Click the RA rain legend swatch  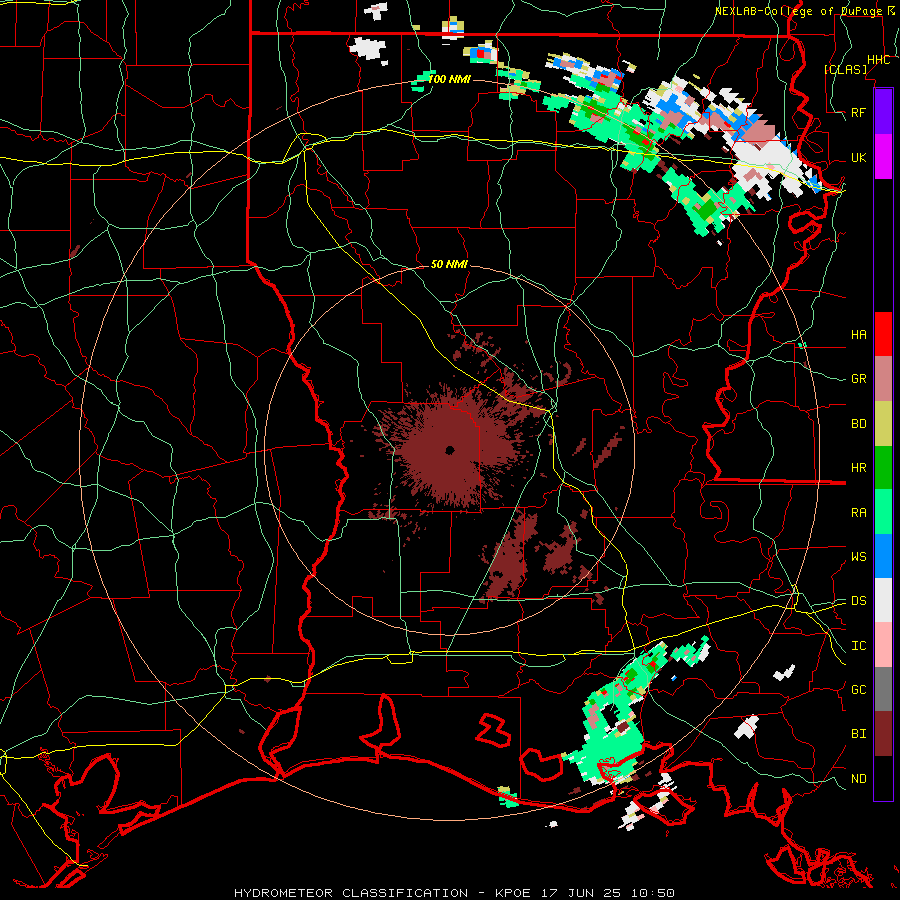[883, 512]
